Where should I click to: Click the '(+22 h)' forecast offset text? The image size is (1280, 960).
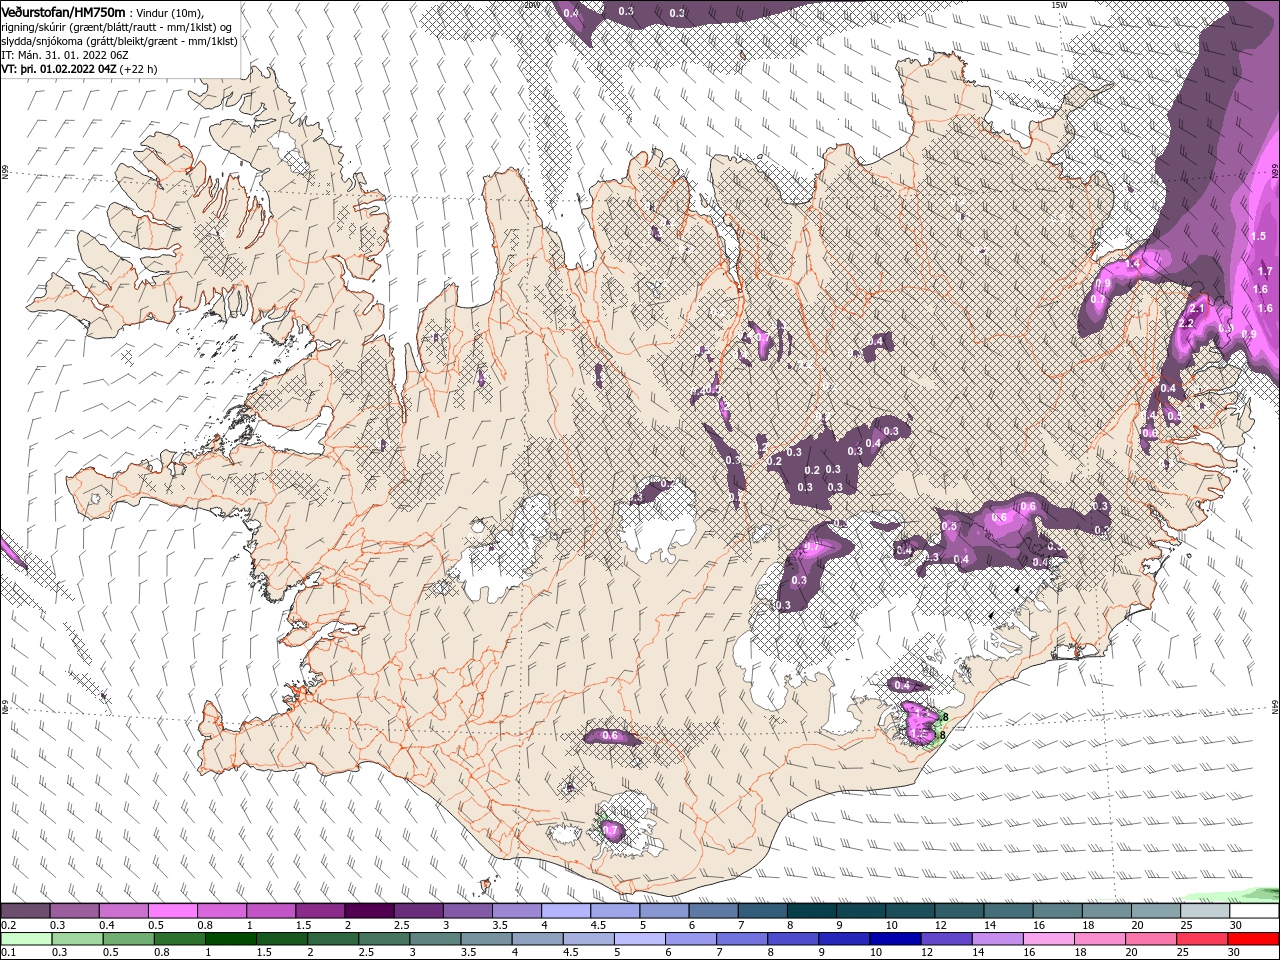[139, 69]
